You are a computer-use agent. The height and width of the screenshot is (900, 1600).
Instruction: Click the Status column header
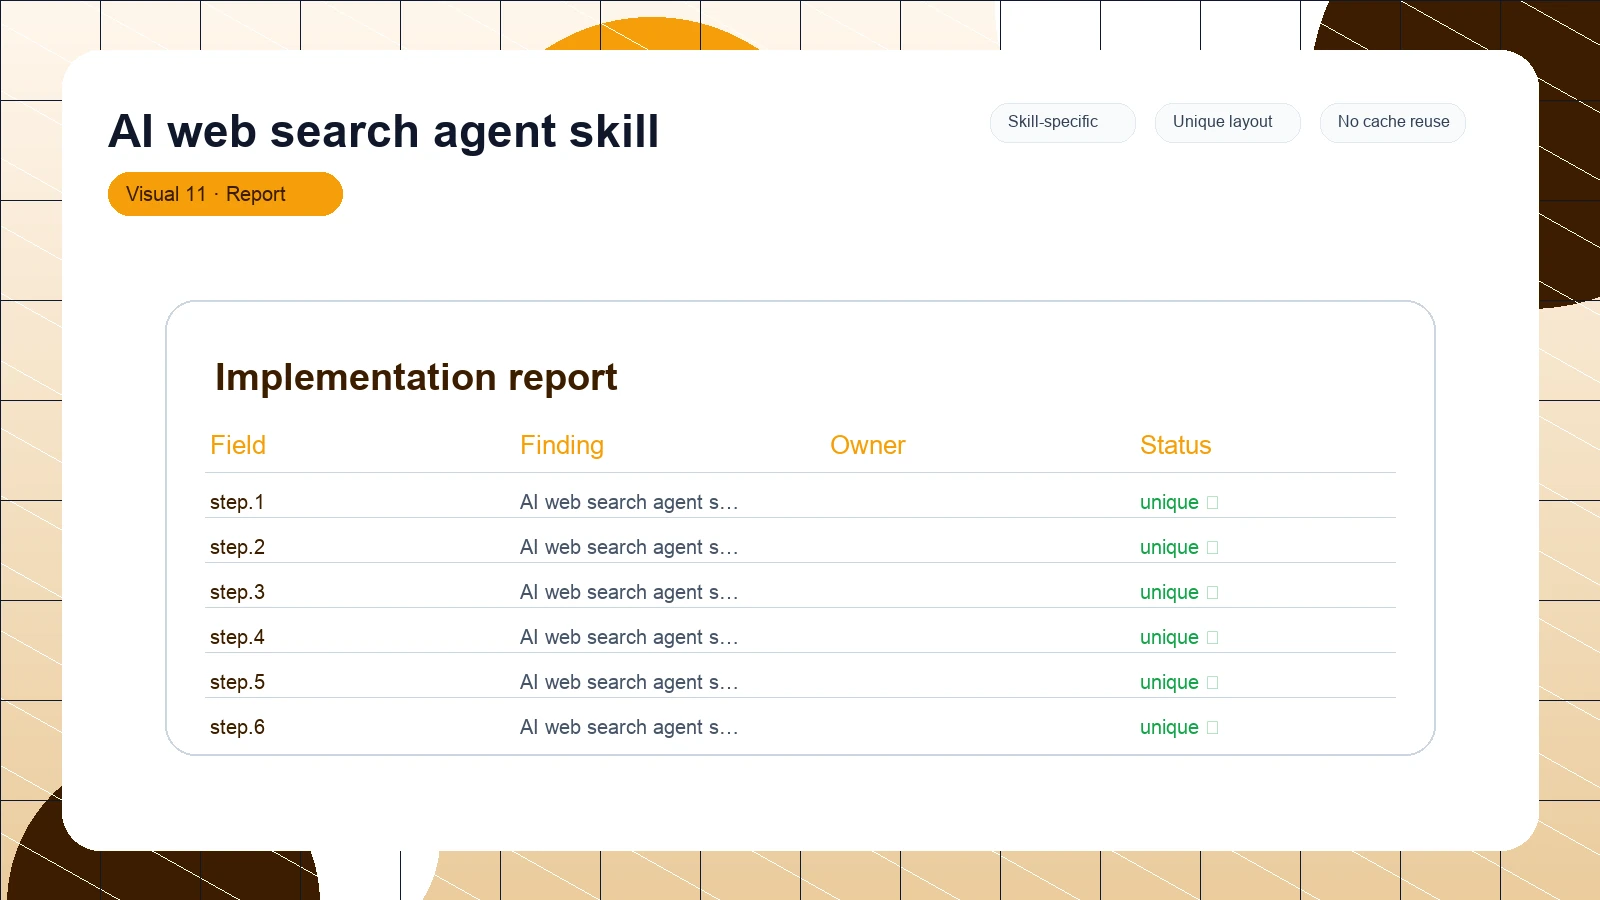pyautogui.click(x=1176, y=445)
